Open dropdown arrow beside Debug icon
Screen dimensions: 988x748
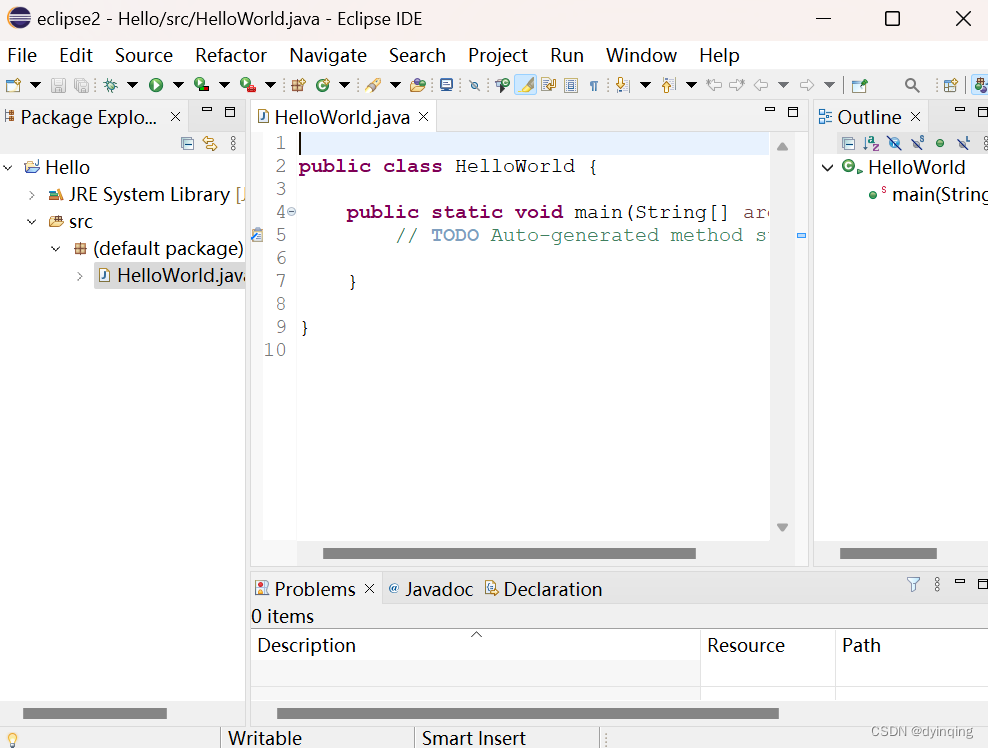[x=132, y=85]
